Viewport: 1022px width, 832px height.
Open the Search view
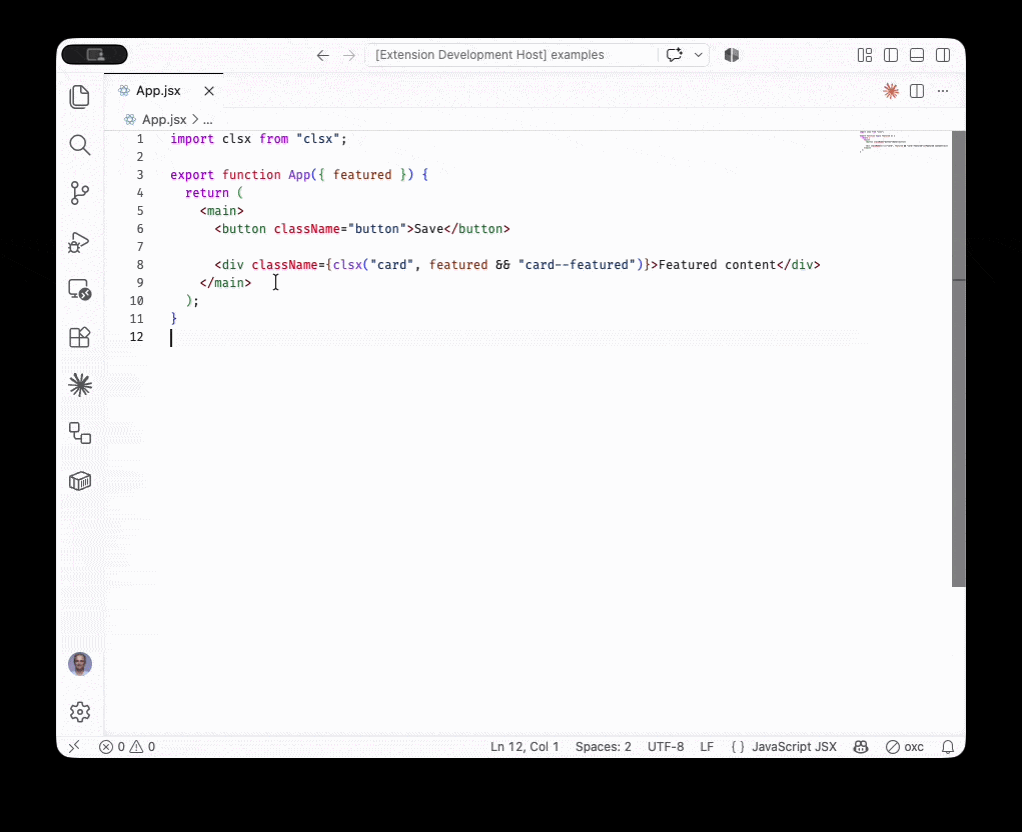(x=80, y=145)
